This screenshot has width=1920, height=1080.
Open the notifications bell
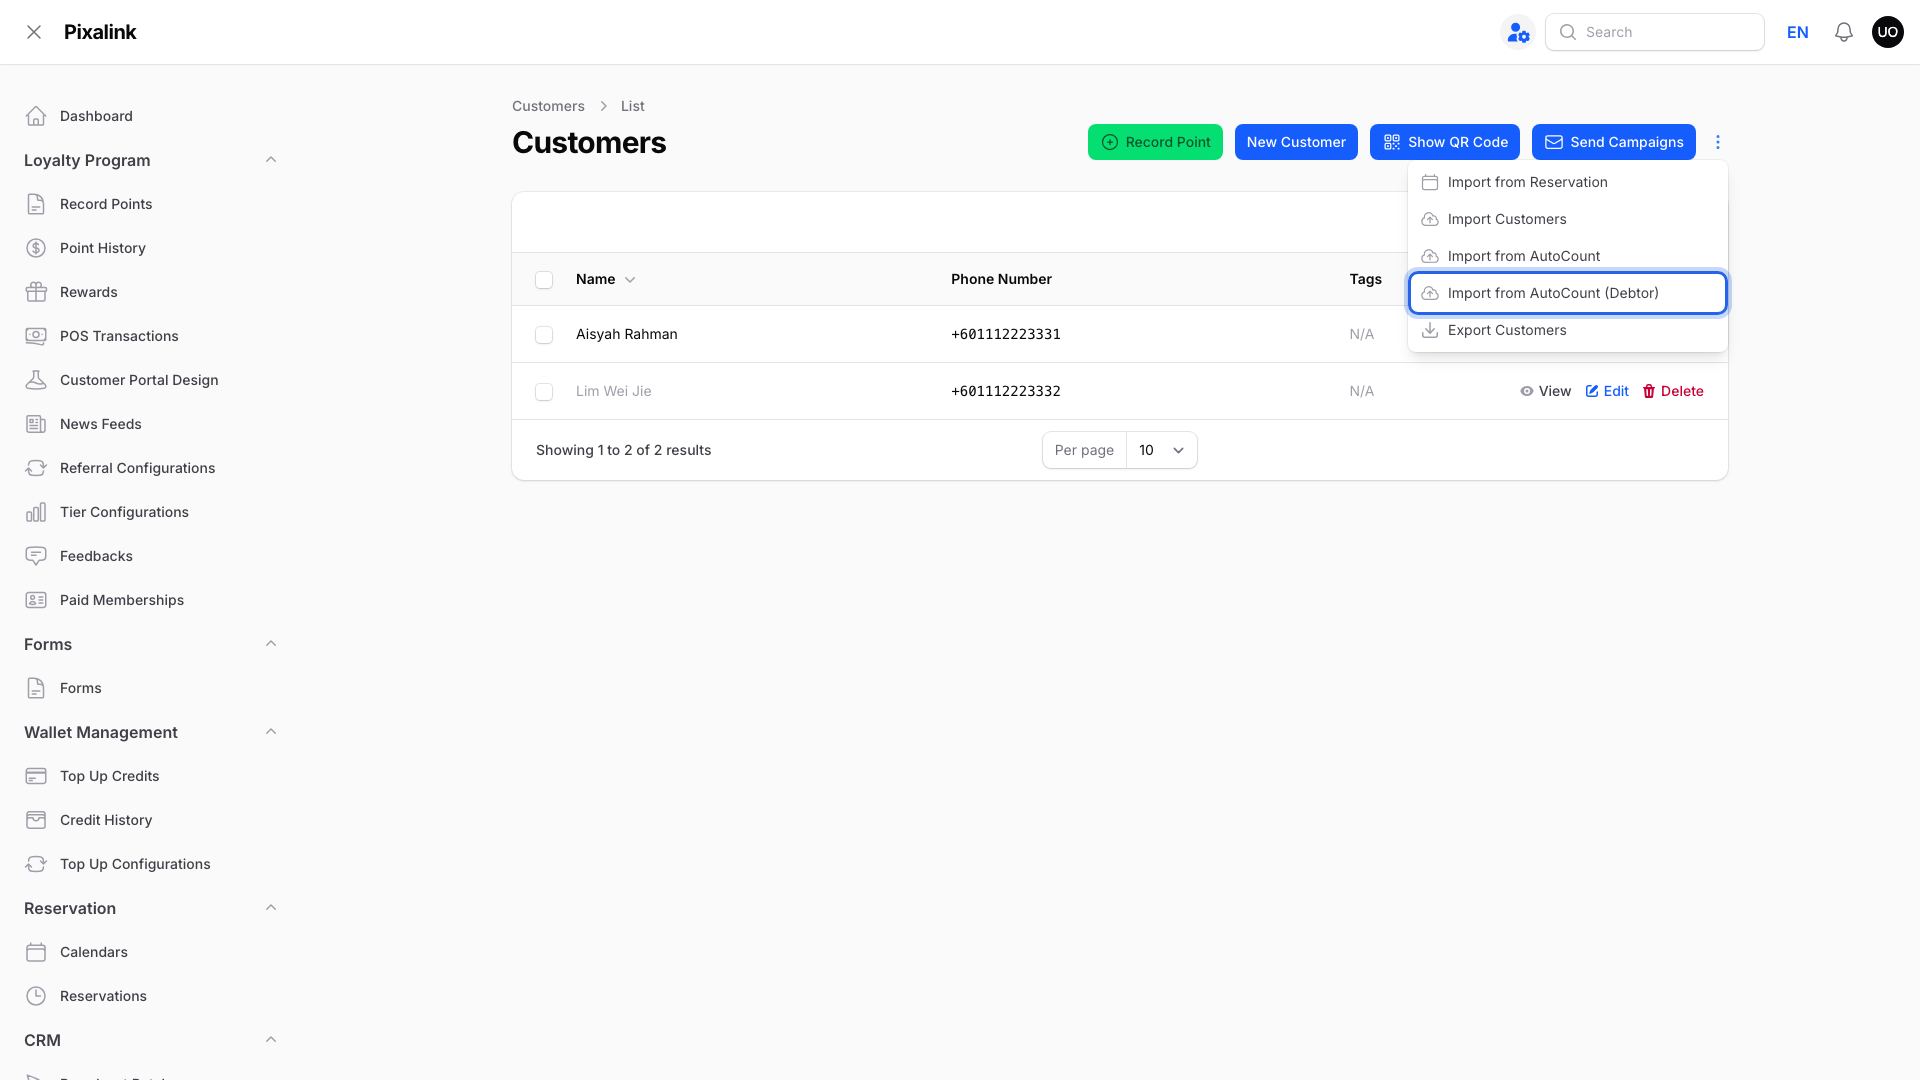pyautogui.click(x=1844, y=32)
